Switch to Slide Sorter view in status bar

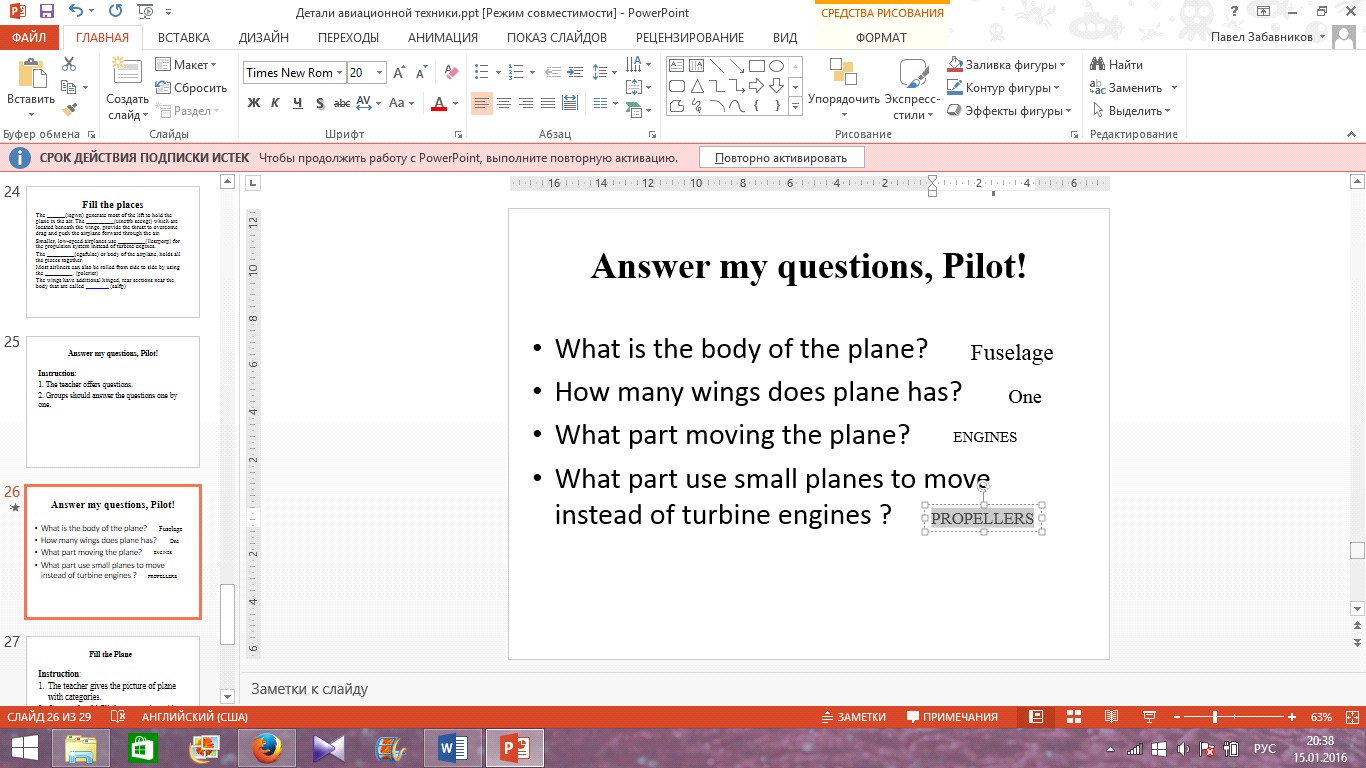[x=1074, y=717]
